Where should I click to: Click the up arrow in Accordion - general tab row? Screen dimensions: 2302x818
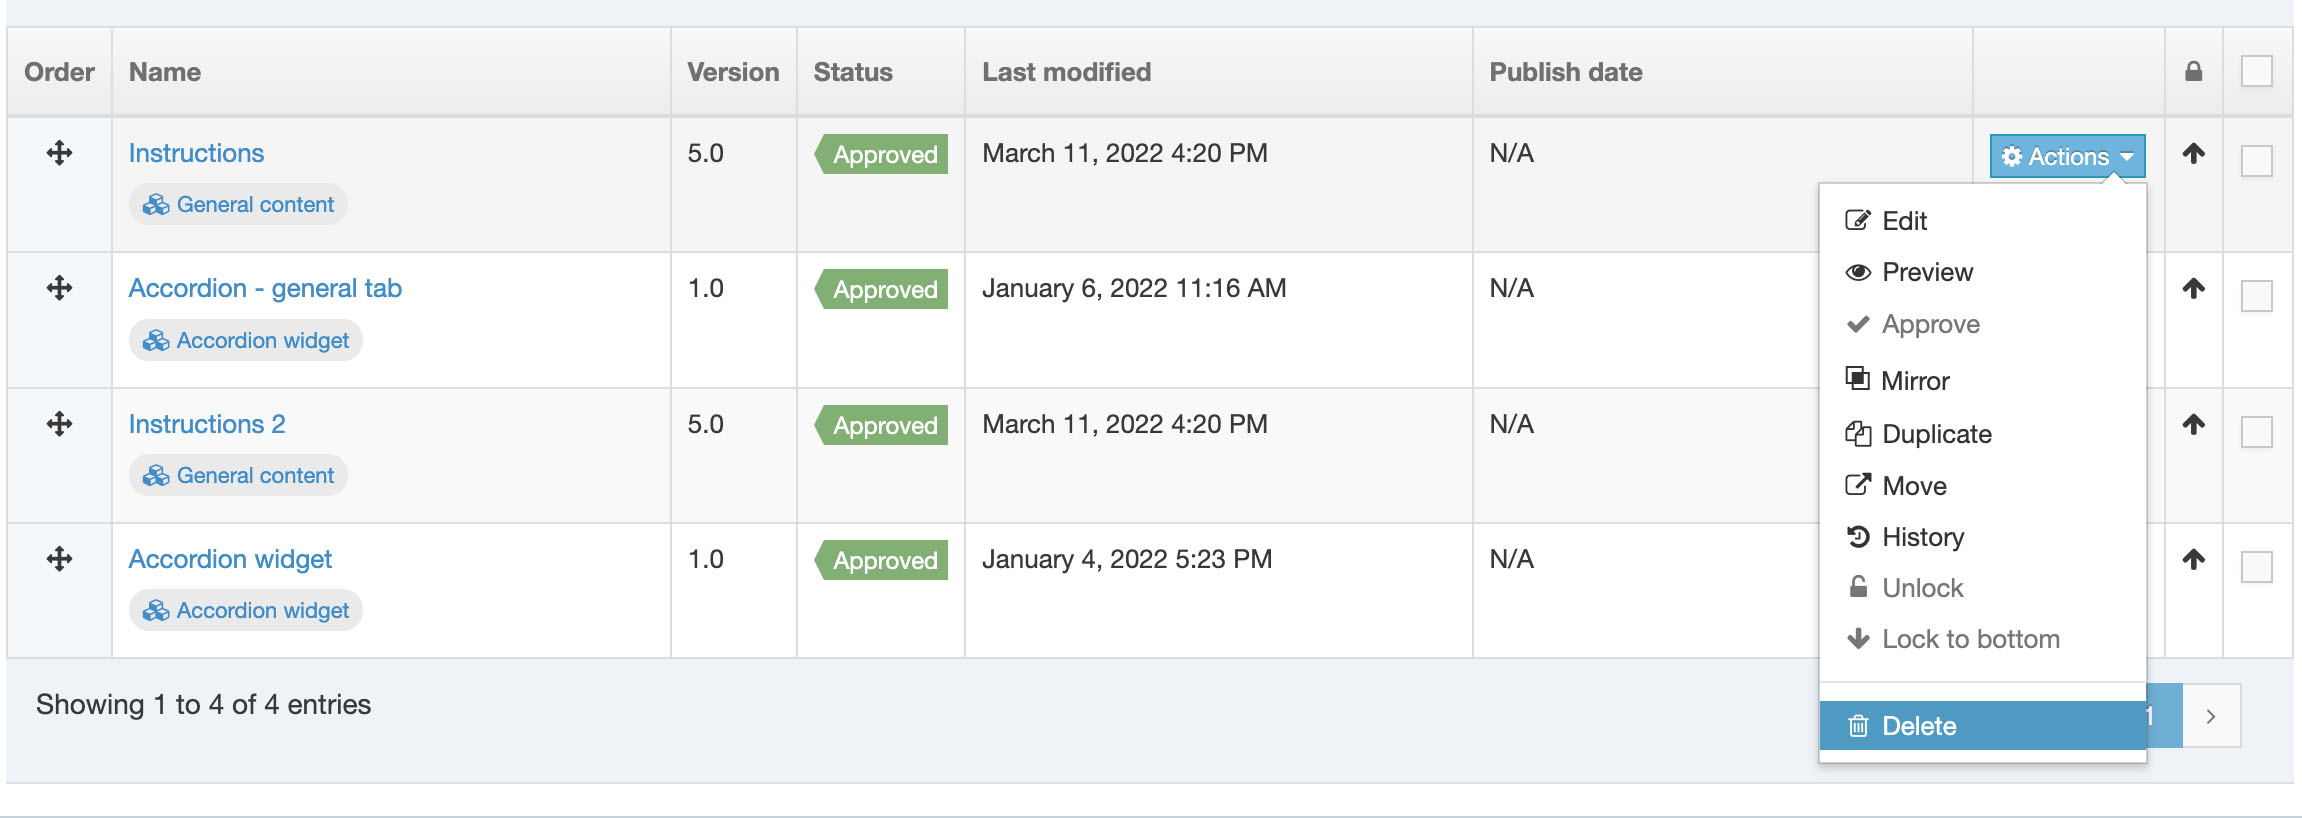coord(2193,289)
